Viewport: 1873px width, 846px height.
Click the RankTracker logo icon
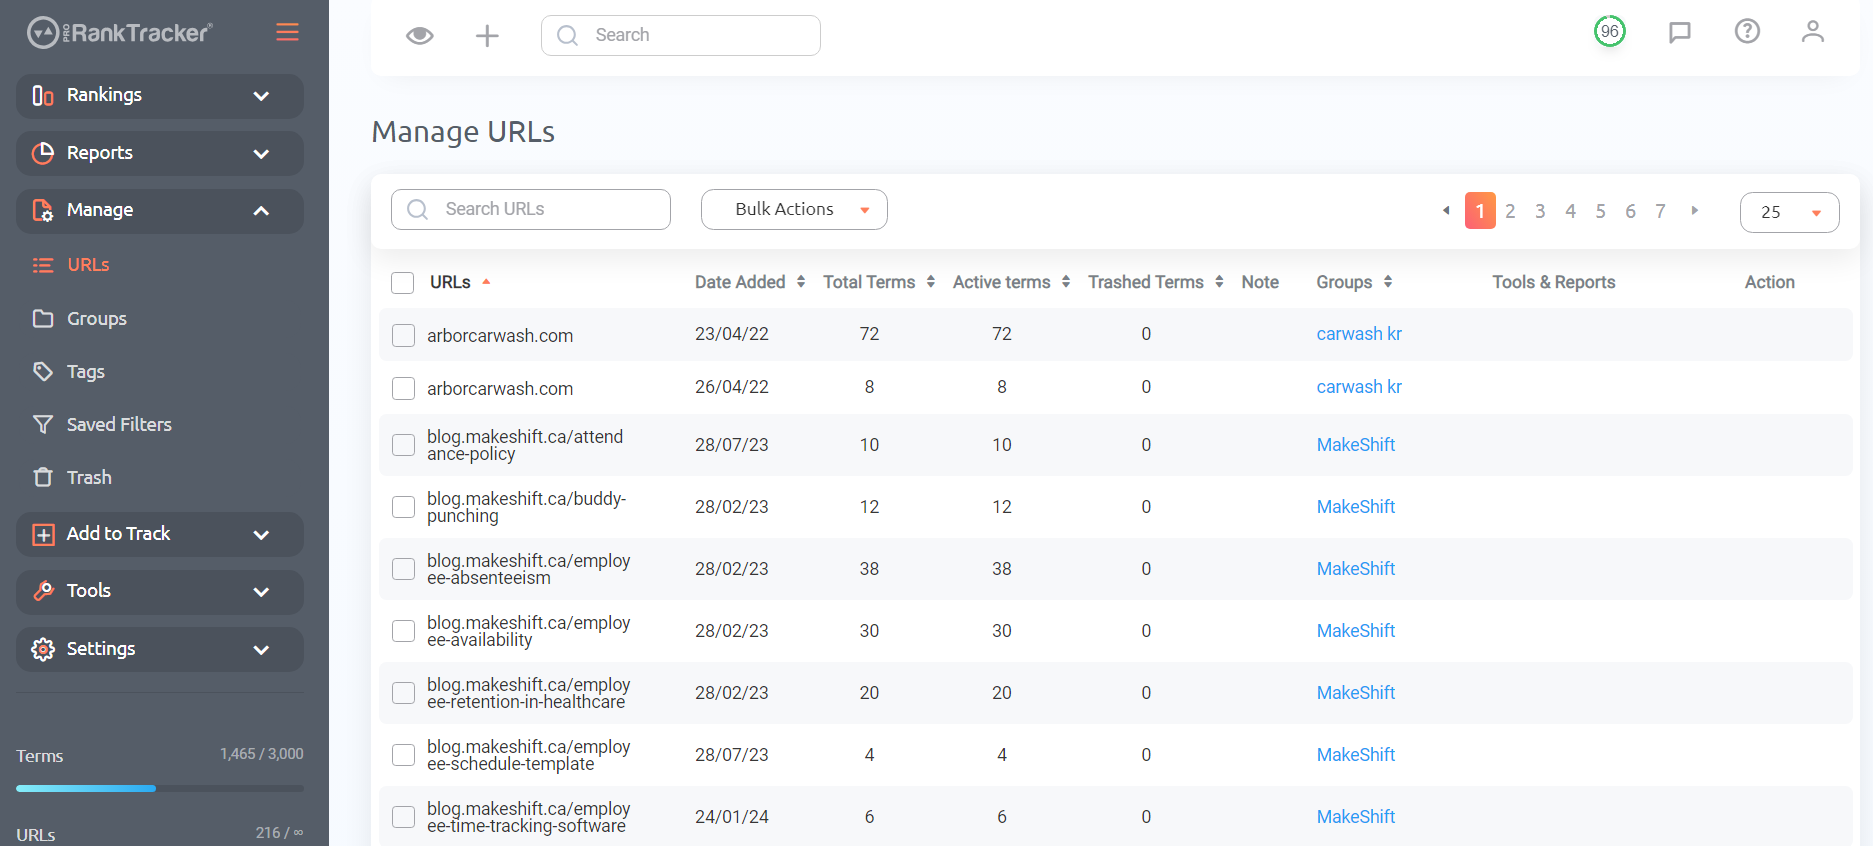pyautogui.click(x=43, y=33)
